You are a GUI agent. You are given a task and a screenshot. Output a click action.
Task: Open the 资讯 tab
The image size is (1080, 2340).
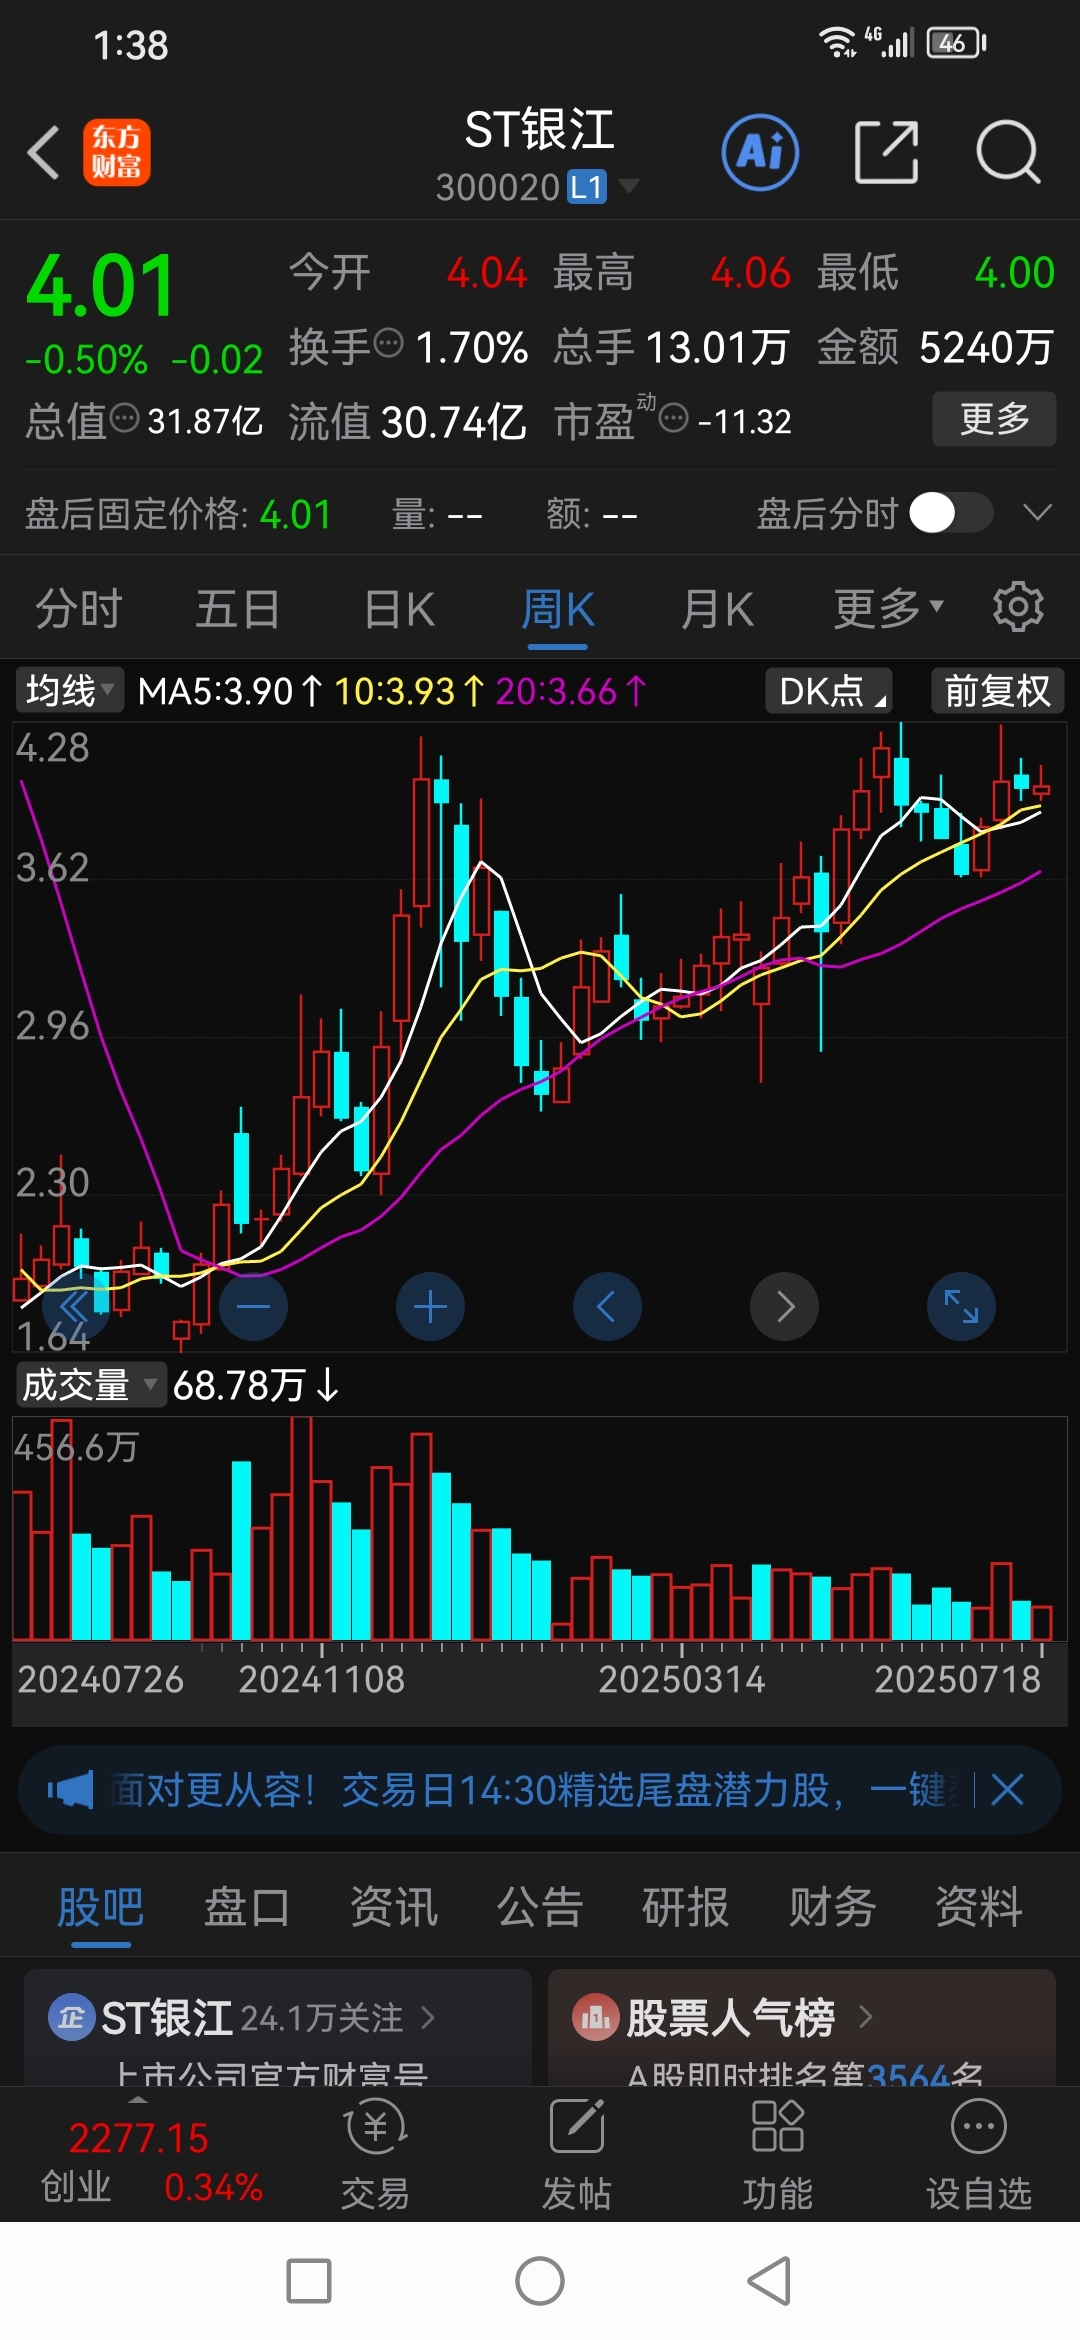point(393,1906)
